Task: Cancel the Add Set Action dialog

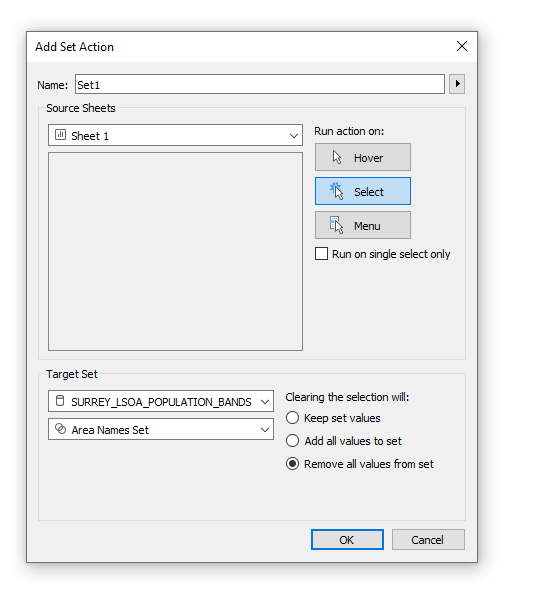Action: click(x=428, y=540)
